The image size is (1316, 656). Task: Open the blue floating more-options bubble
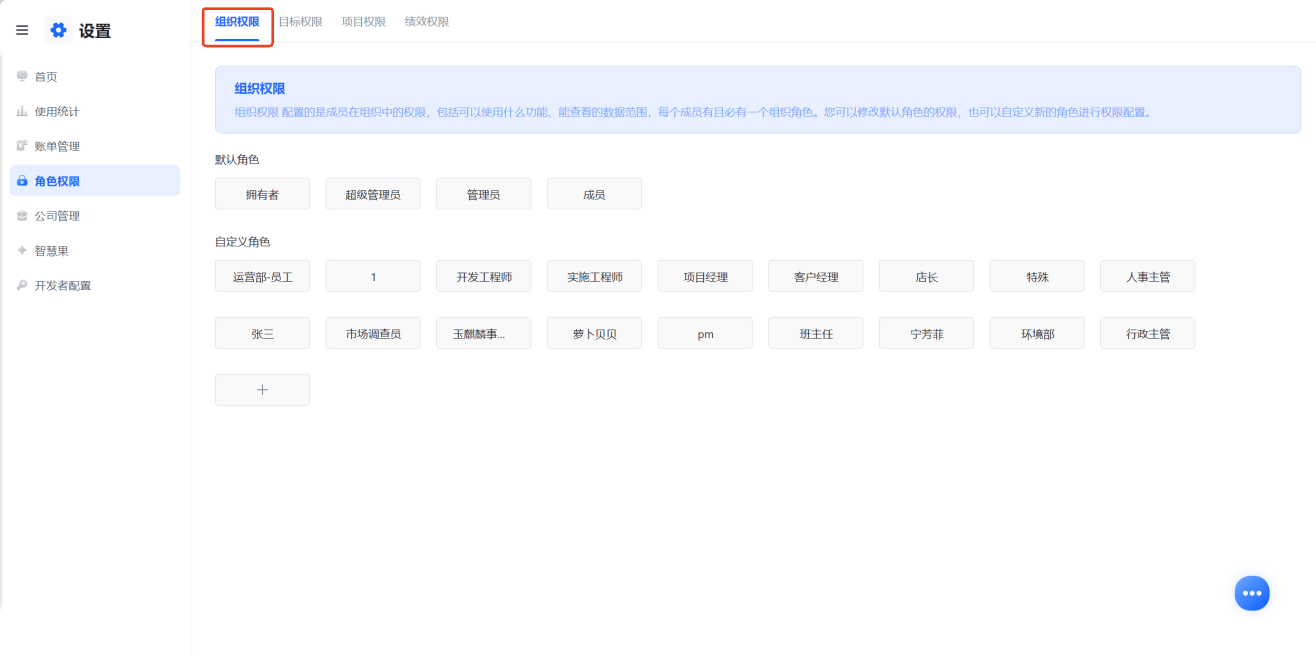1251,593
